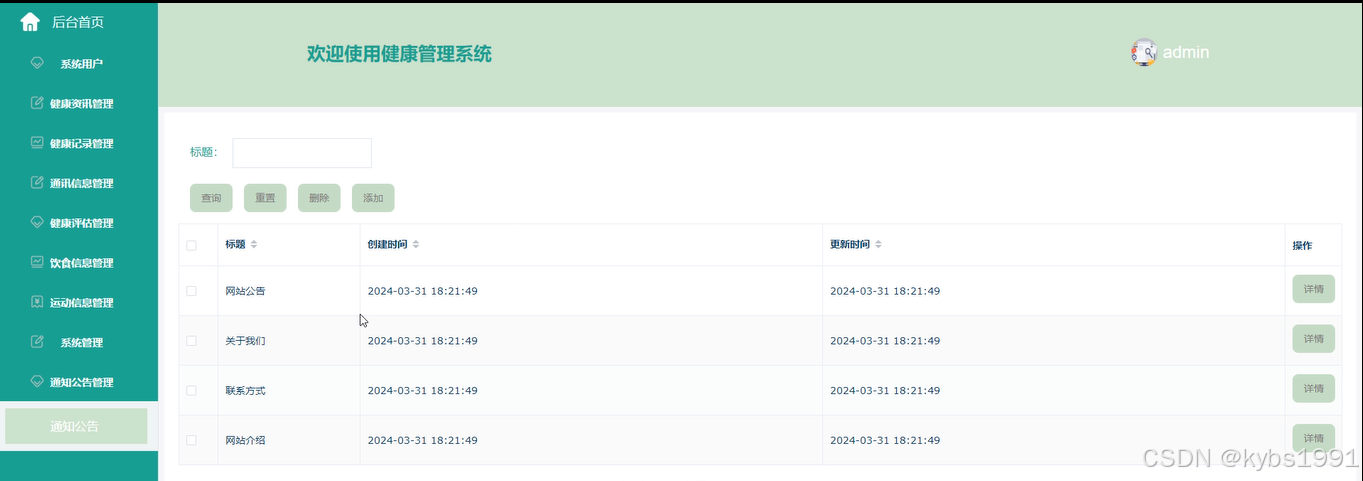1363x481 pixels.
Task: Toggle the select-all checkbox in table header
Action: pos(192,245)
